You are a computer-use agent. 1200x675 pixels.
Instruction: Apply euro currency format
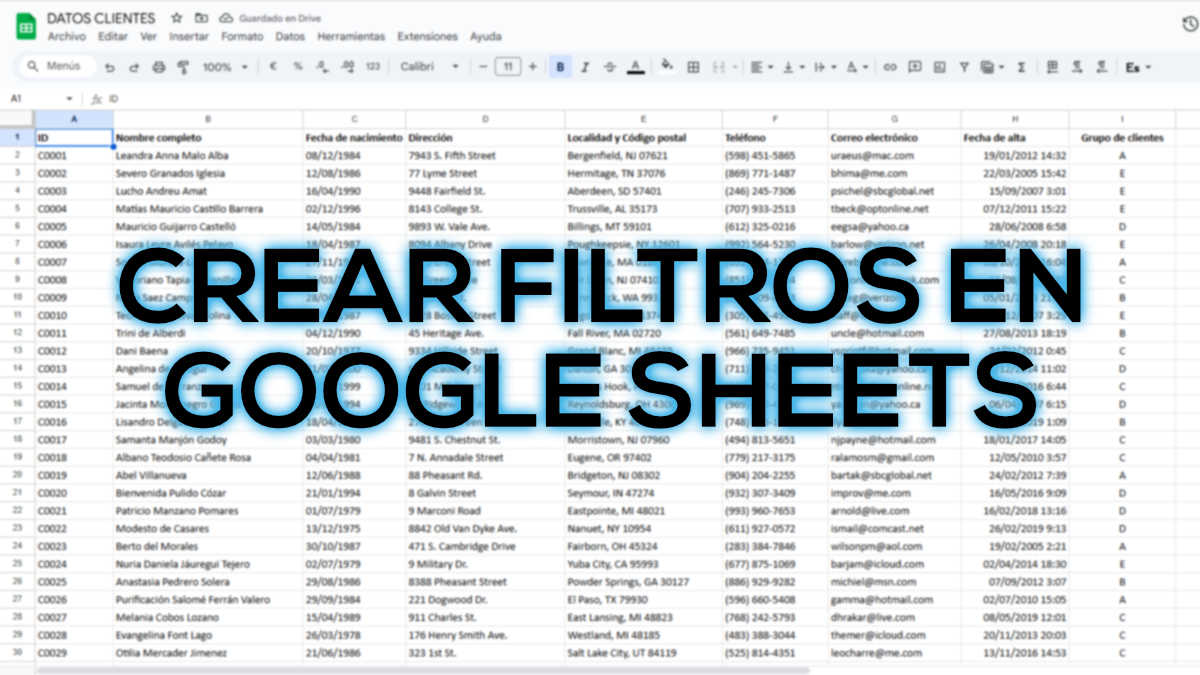pos(273,67)
